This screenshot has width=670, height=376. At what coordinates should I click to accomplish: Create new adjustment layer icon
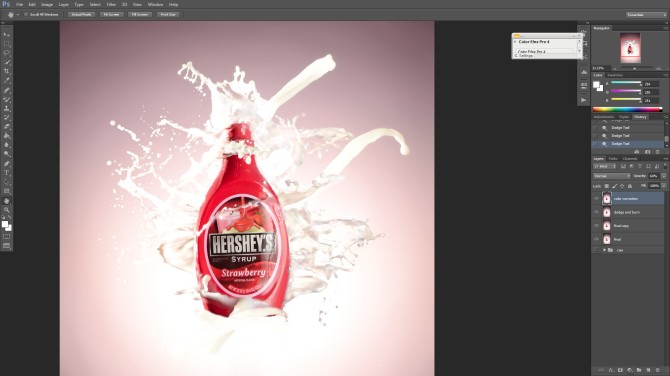[x=630, y=370]
